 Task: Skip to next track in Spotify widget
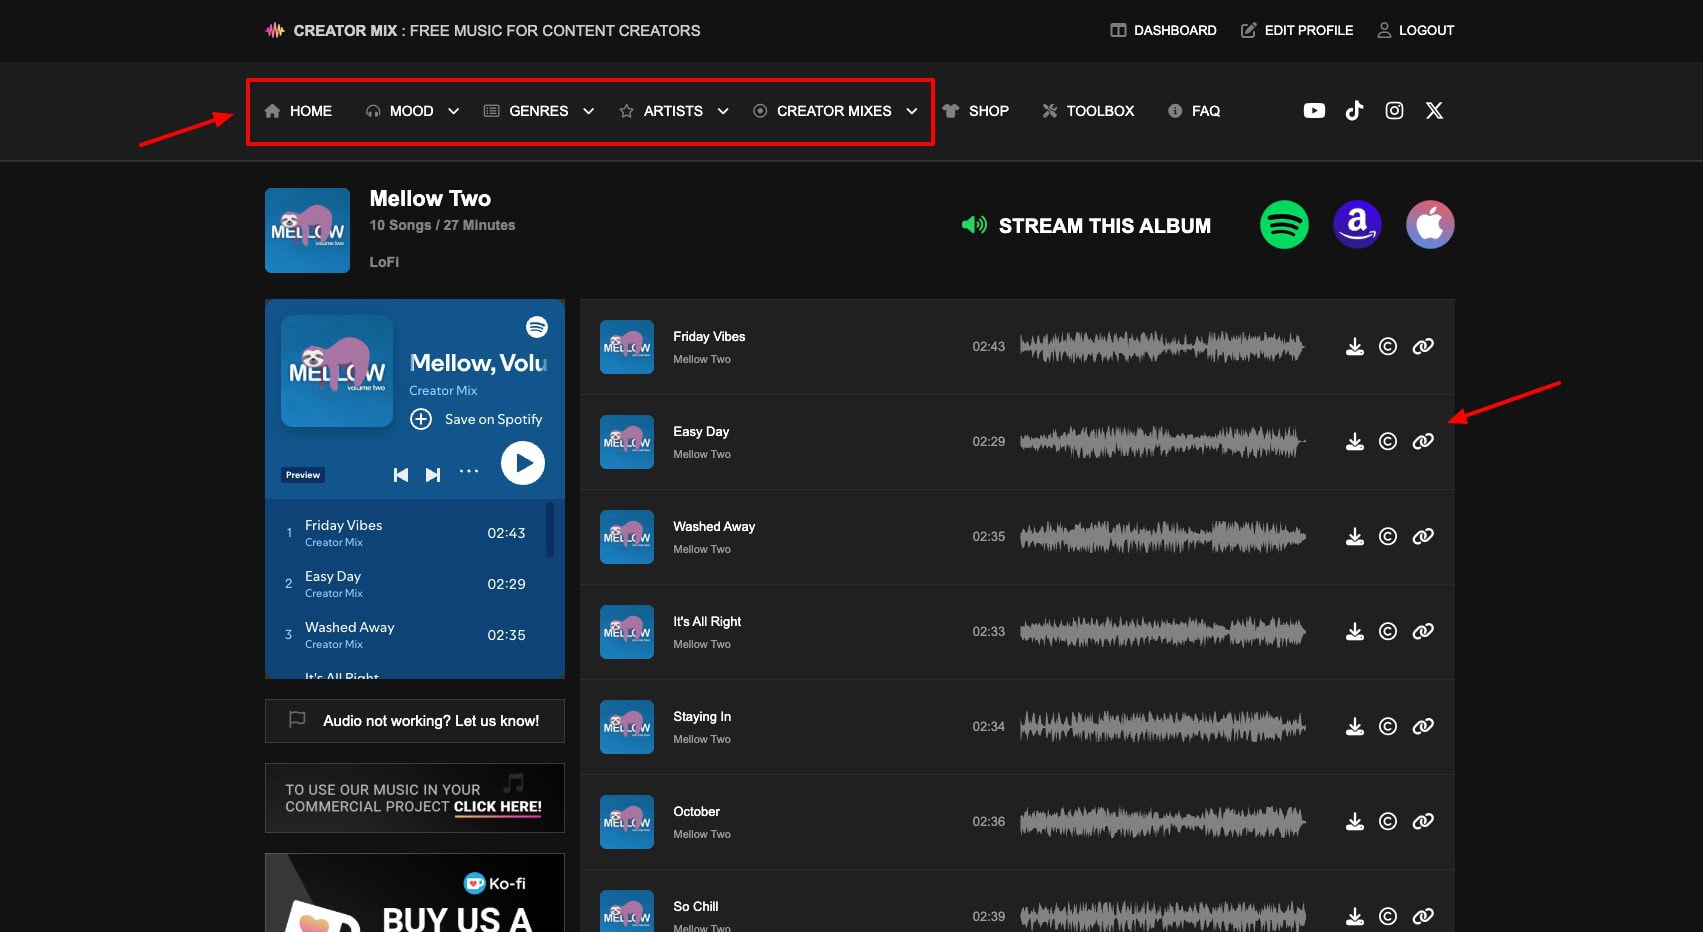click(433, 475)
